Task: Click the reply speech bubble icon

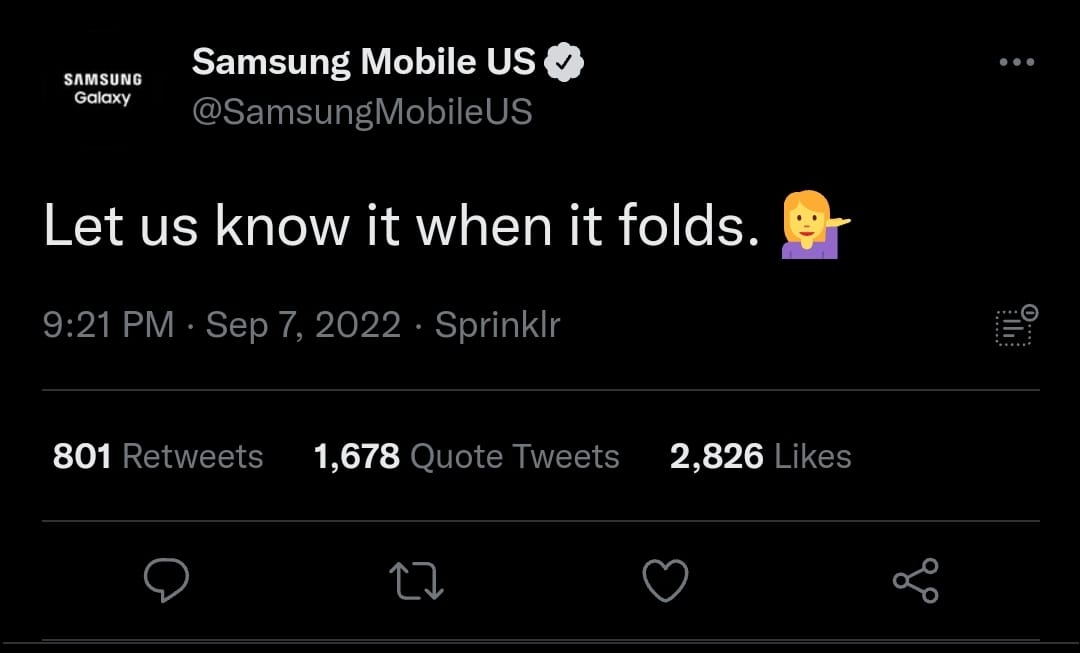Action: (166, 580)
